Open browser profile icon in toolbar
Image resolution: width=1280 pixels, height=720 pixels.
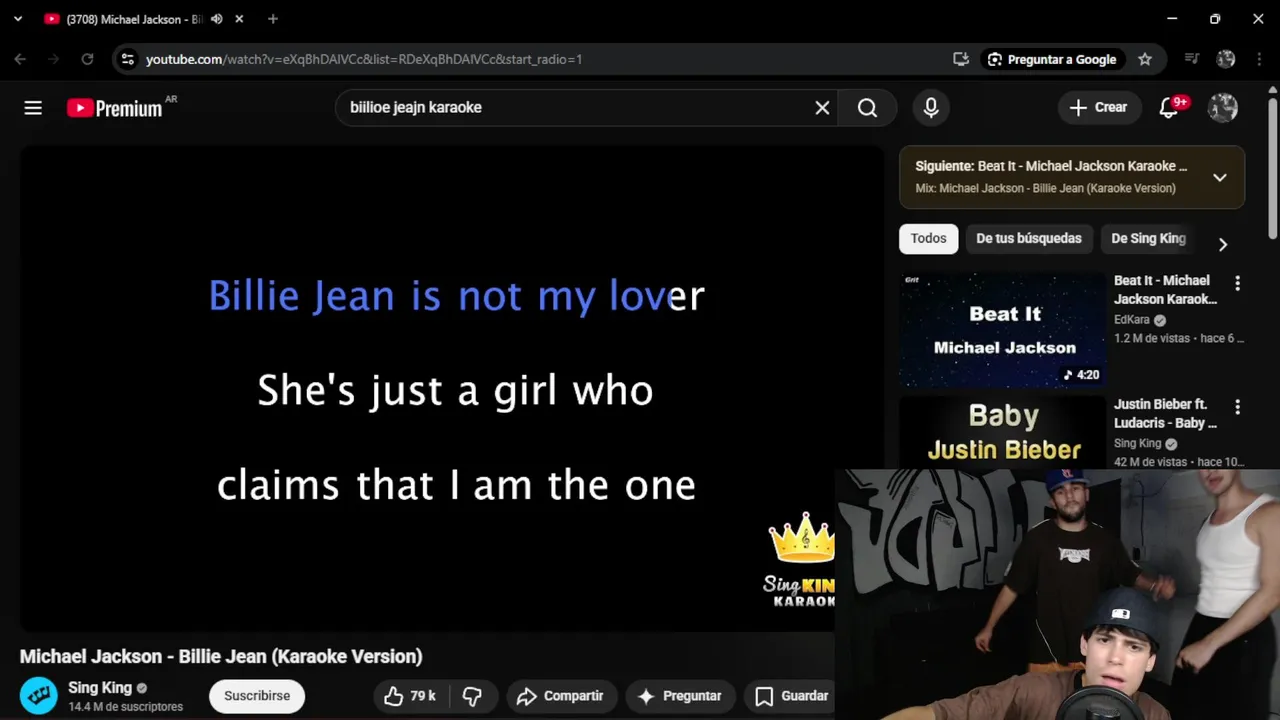click(1226, 59)
